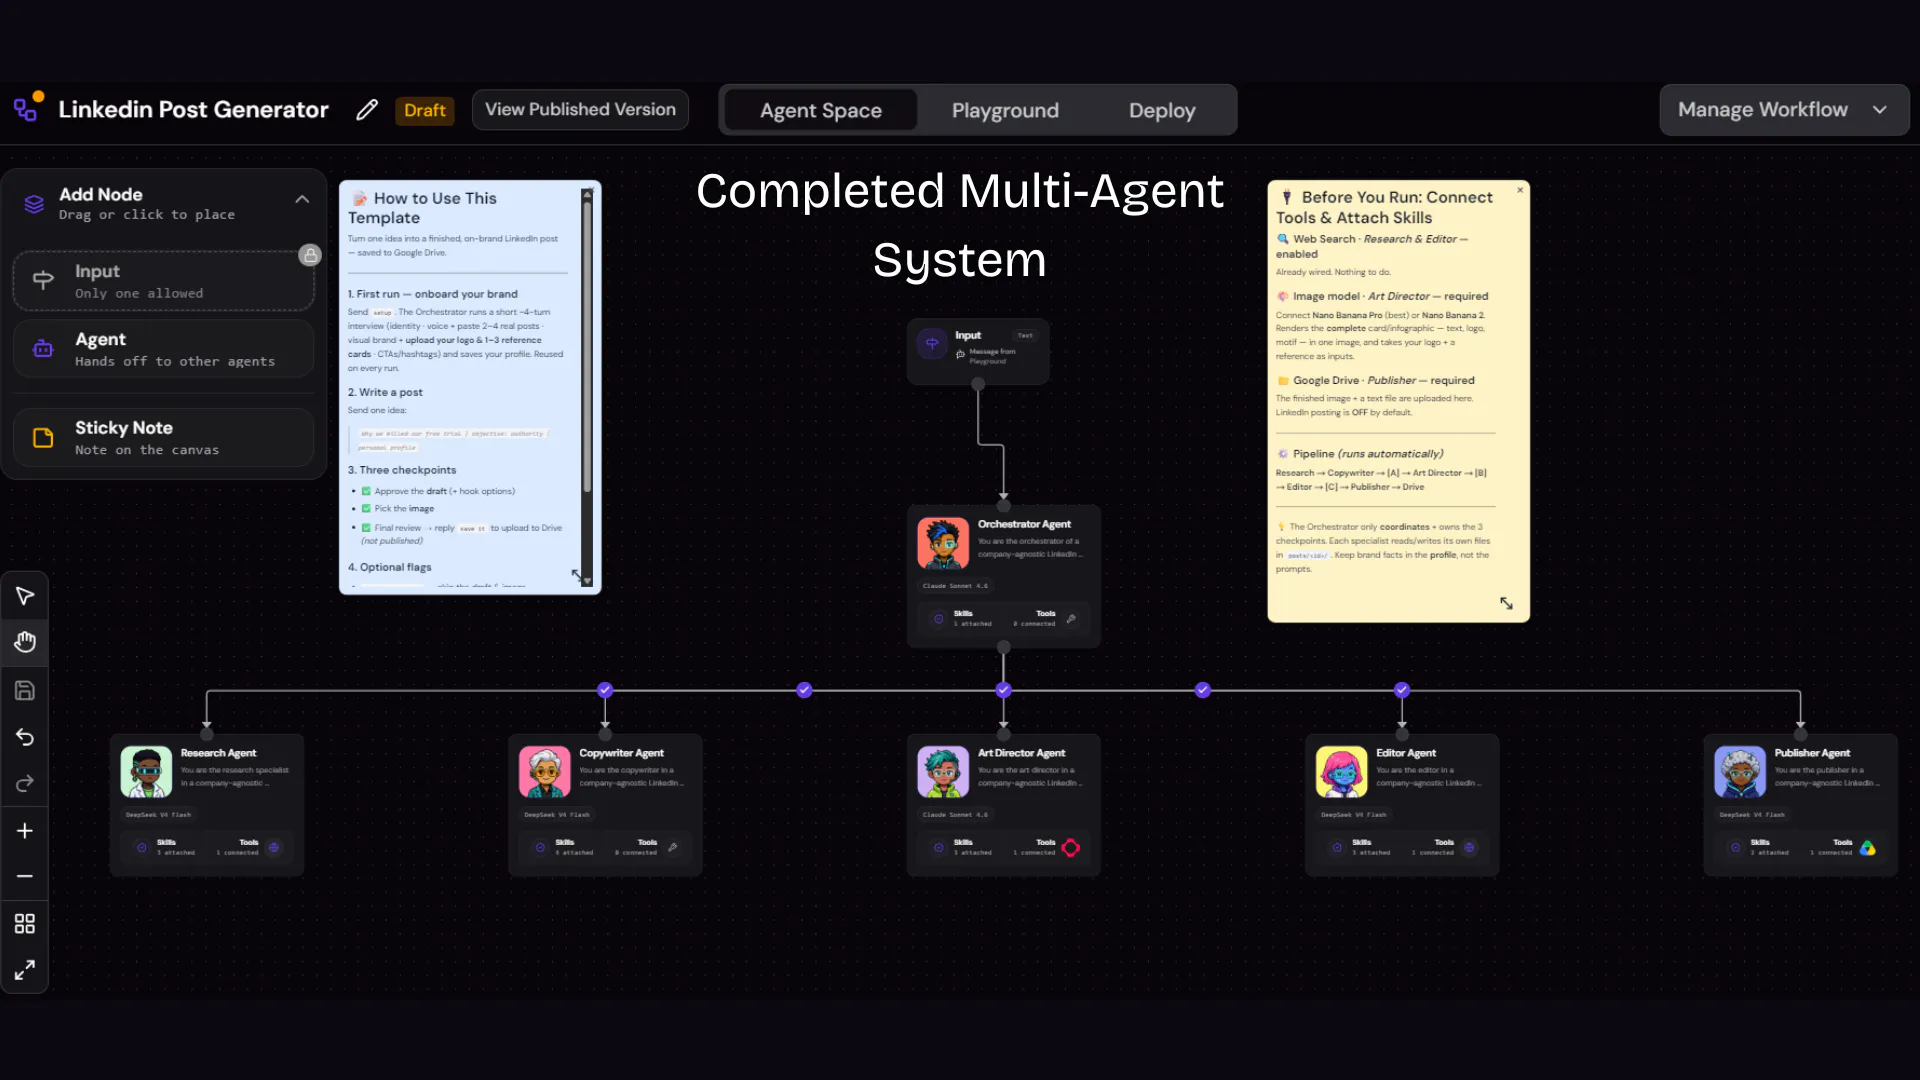The width and height of the screenshot is (1920, 1080).
Task: Redo the last canvas change
Action: 25,783
